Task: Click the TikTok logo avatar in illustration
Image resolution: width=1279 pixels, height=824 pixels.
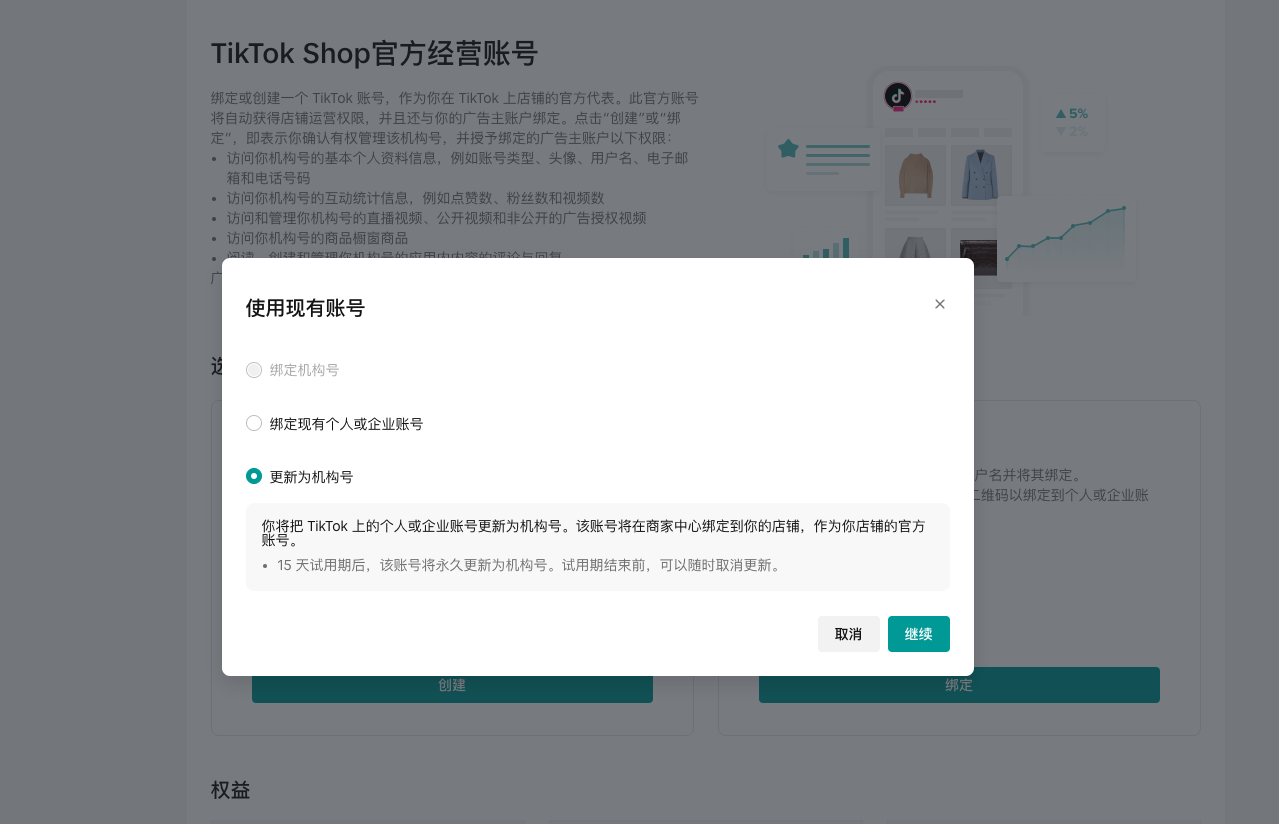Action: (x=897, y=96)
